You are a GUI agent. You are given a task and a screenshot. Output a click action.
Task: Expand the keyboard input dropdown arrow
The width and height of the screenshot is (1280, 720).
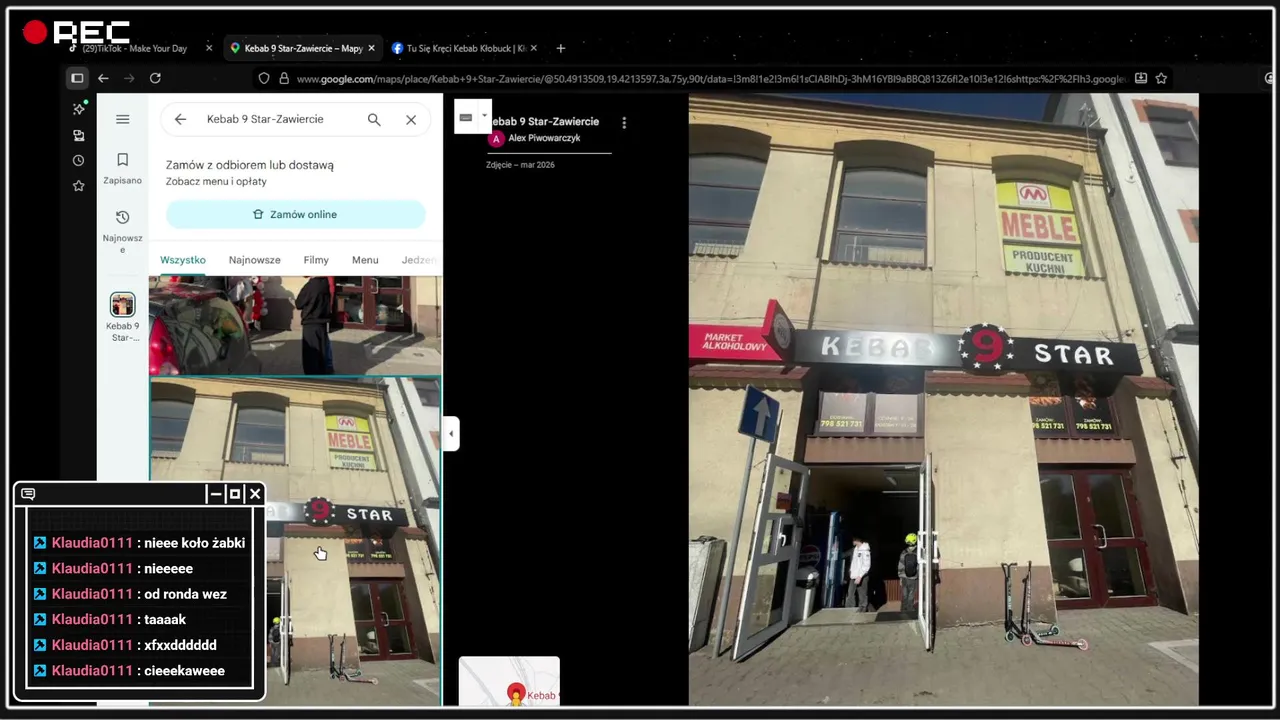[484, 115]
